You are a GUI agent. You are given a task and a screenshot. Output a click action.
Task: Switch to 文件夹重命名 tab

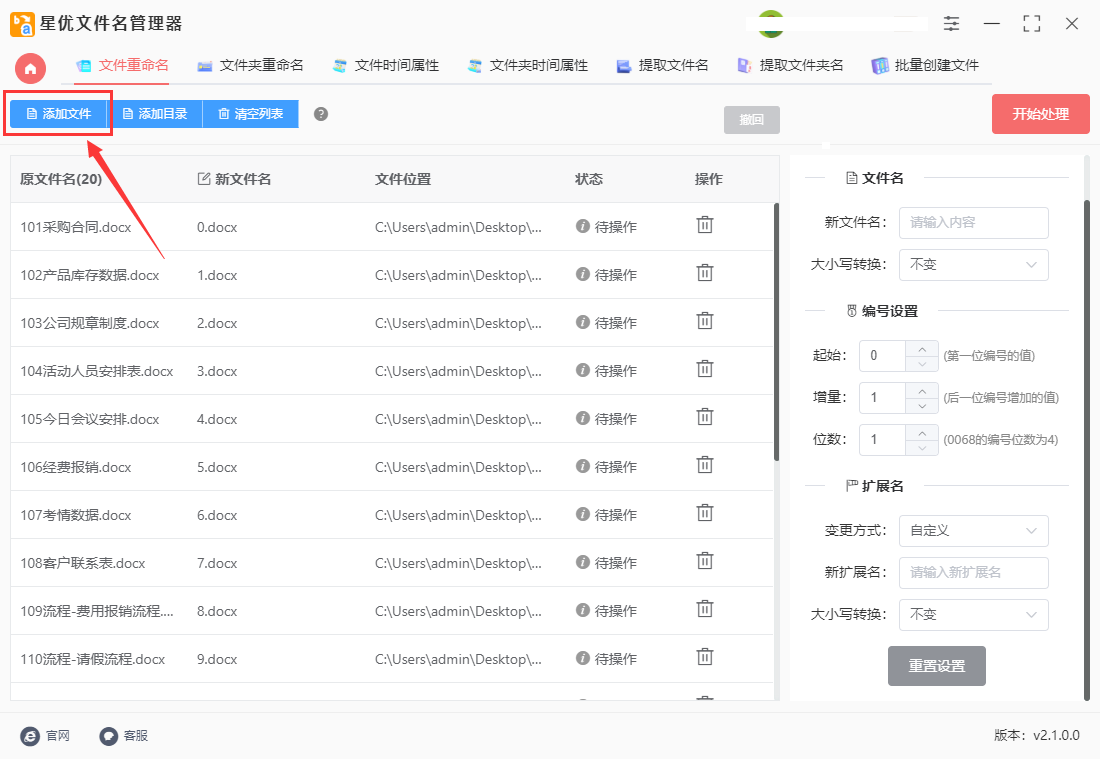[250, 66]
